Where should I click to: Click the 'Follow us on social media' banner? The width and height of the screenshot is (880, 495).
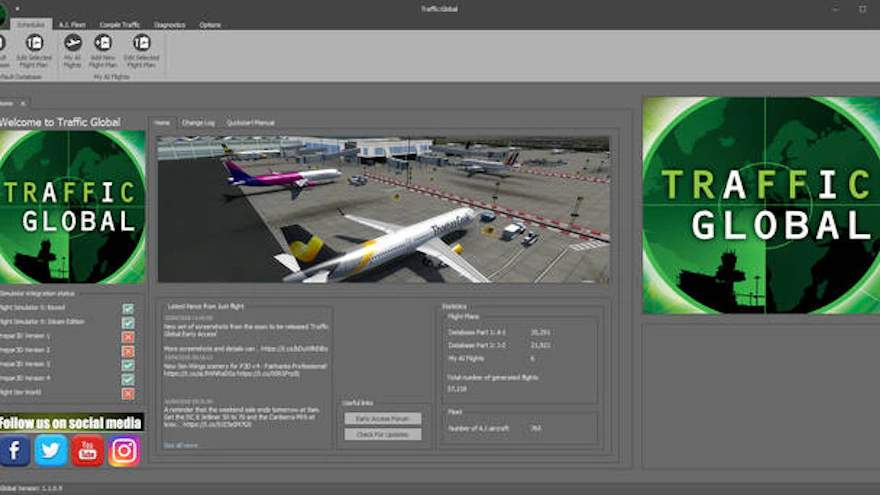pyautogui.click(x=71, y=423)
